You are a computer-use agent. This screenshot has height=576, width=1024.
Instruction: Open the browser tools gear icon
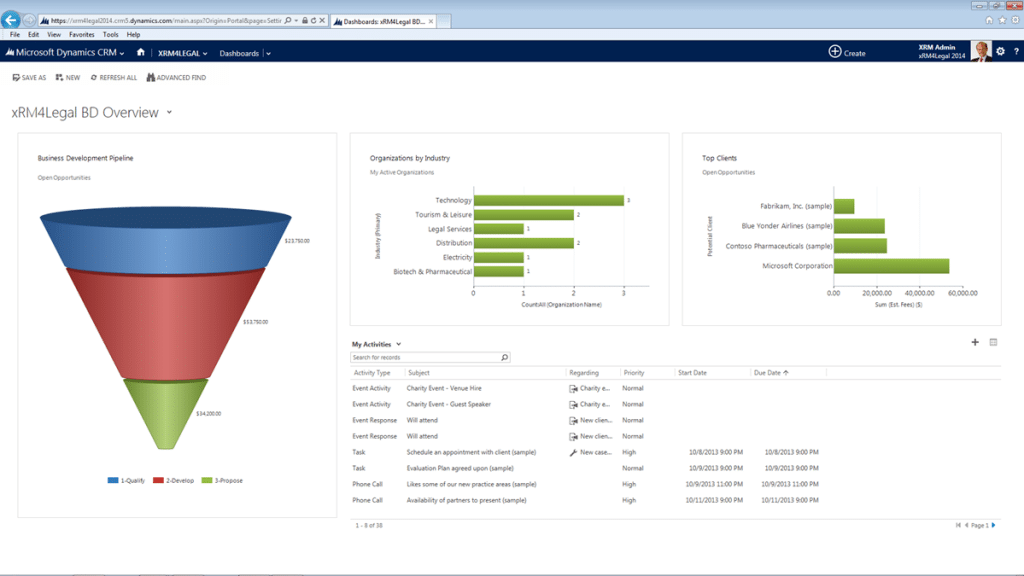[1015, 20]
